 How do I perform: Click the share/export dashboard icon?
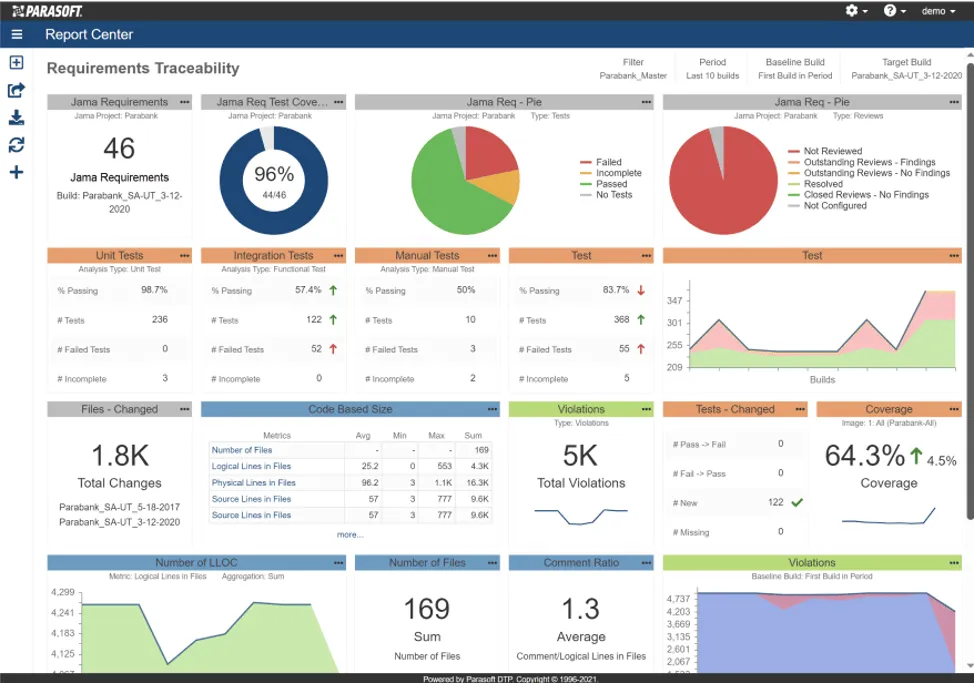pos(16,90)
